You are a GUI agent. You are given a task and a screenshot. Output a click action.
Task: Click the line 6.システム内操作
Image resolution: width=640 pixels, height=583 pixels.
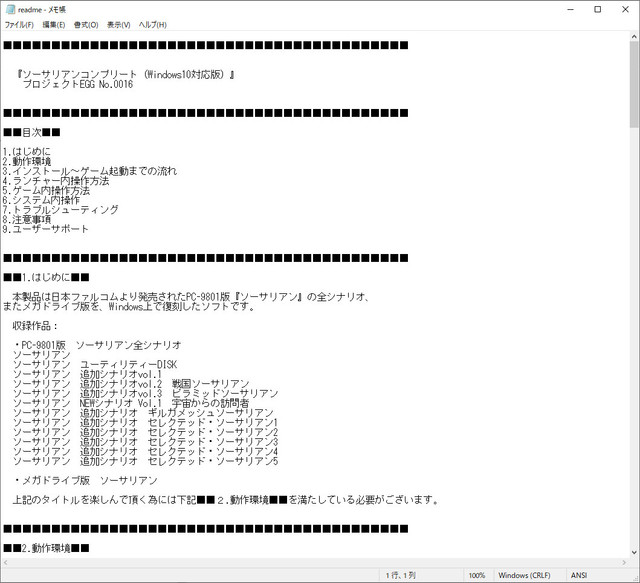pyautogui.click(x=41, y=200)
